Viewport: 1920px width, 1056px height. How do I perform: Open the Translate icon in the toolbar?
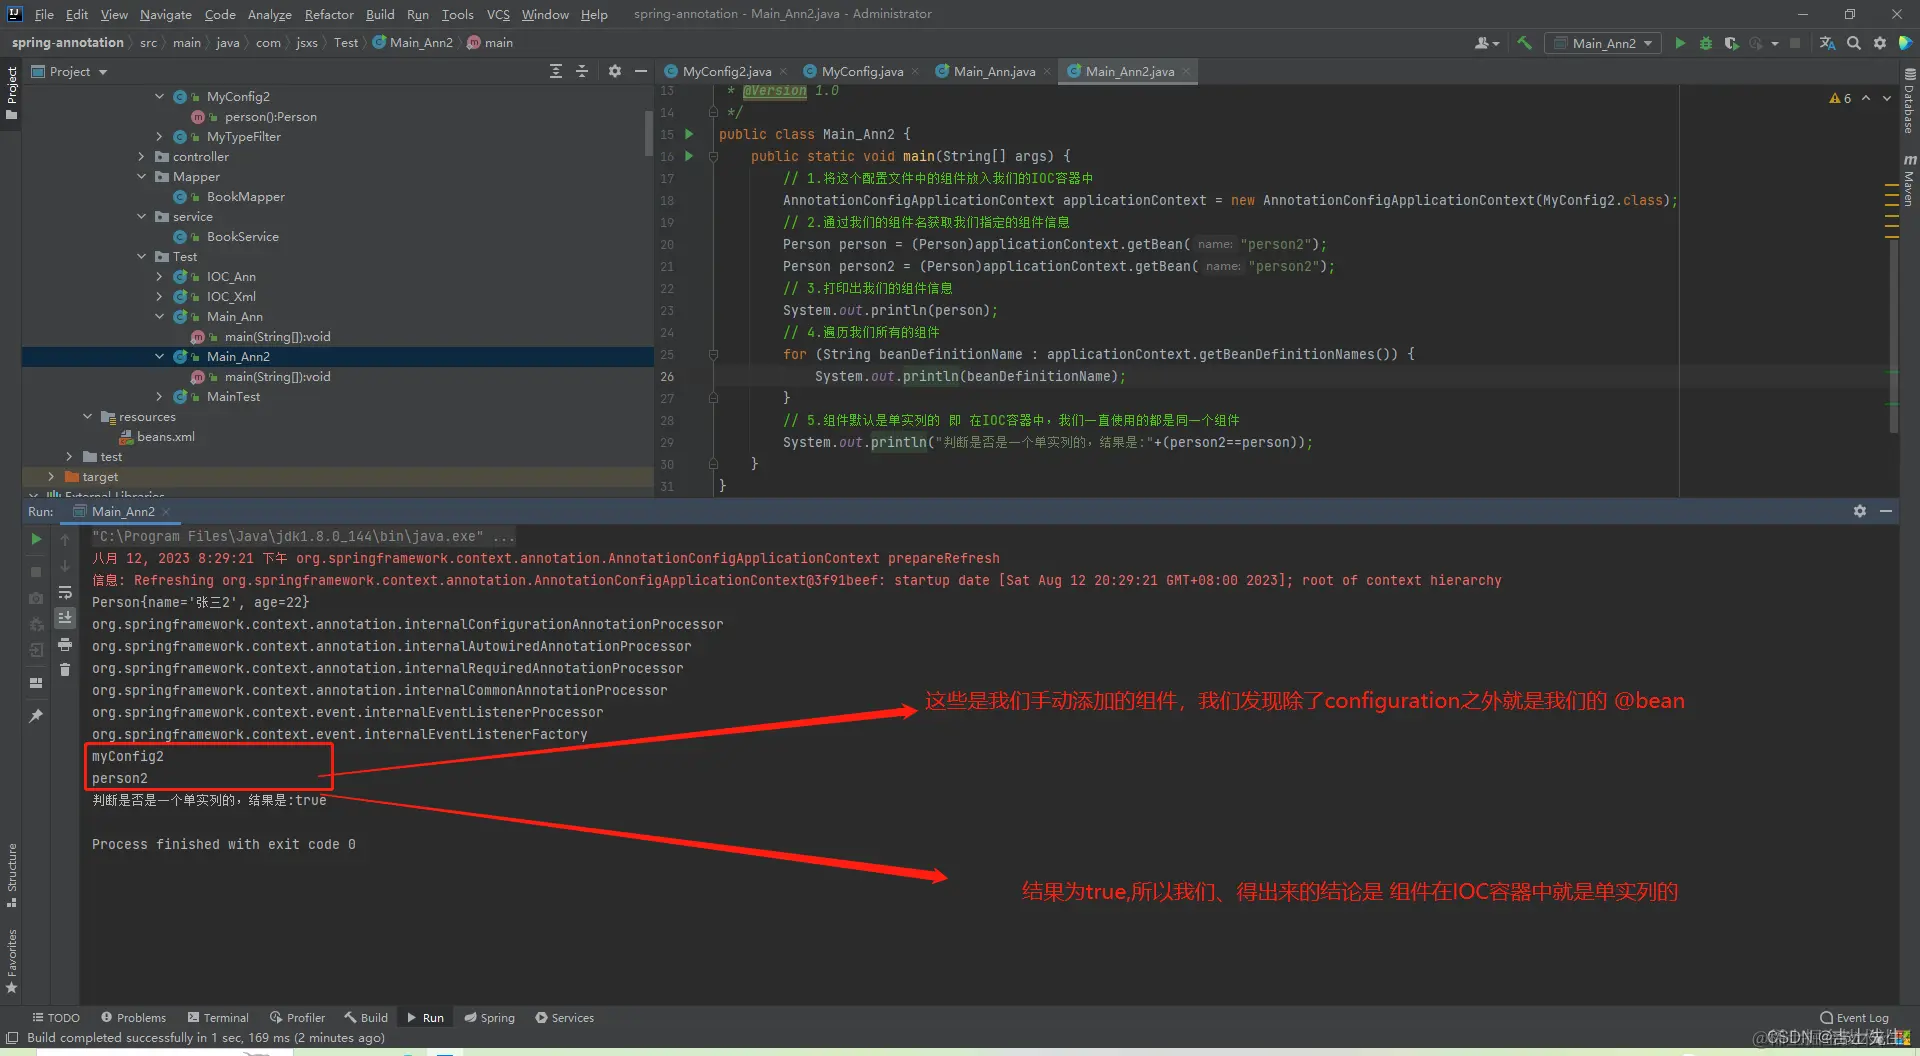(1827, 43)
